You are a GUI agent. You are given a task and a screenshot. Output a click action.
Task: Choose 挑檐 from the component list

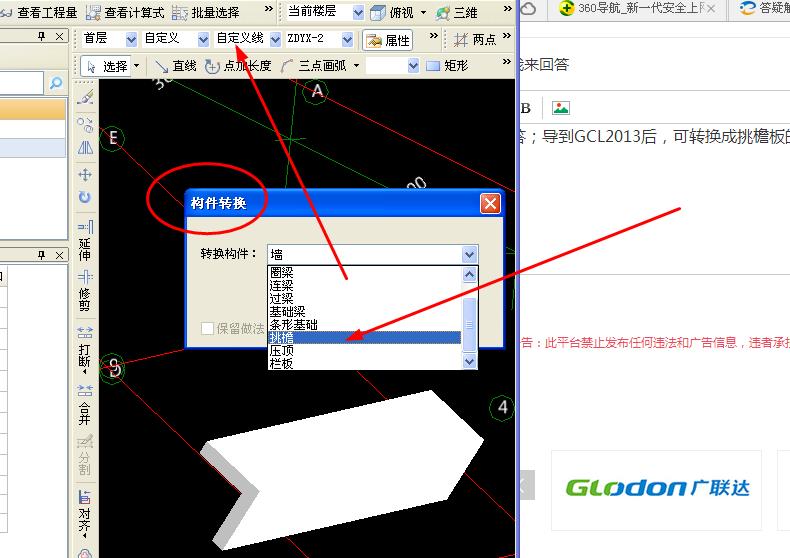[x=365, y=337]
